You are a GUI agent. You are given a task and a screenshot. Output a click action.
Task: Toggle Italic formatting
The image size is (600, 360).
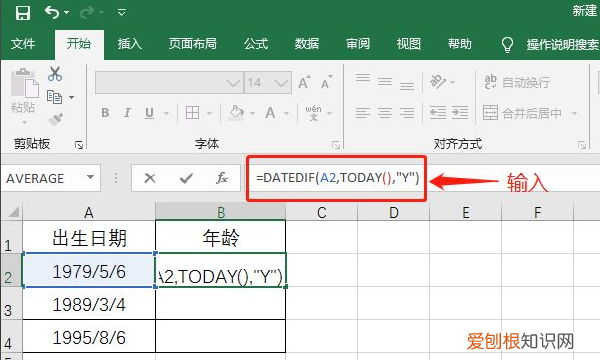tap(127, 113)
